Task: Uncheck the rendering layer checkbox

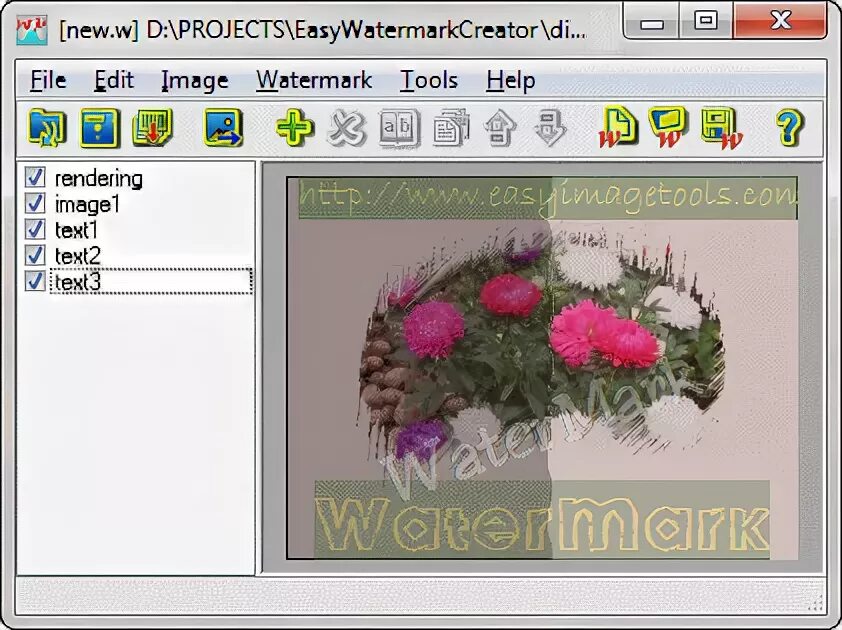Action: [35, 178]
